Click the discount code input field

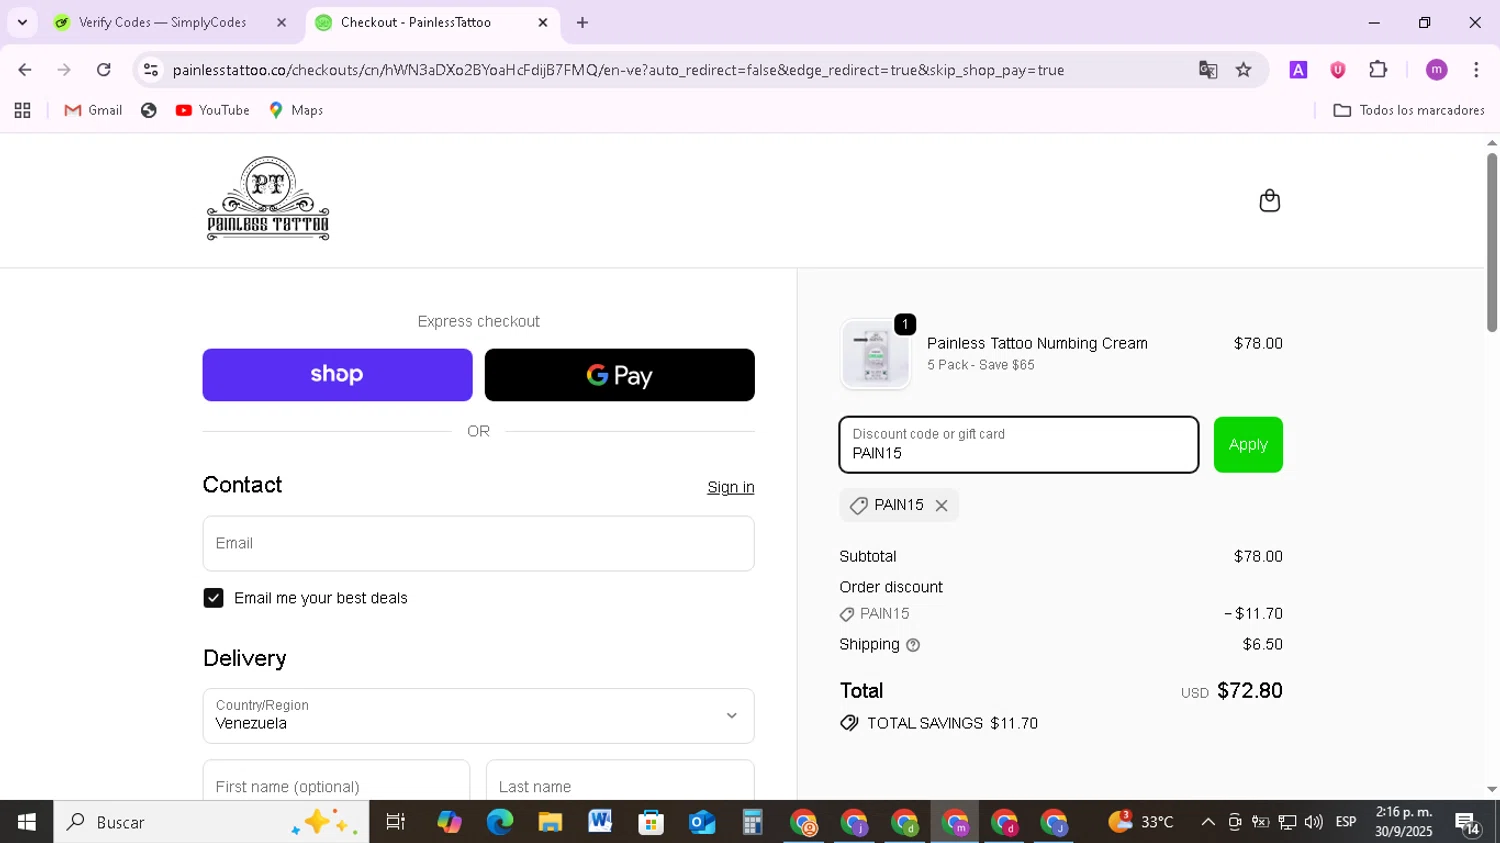tap(1019, 445)
